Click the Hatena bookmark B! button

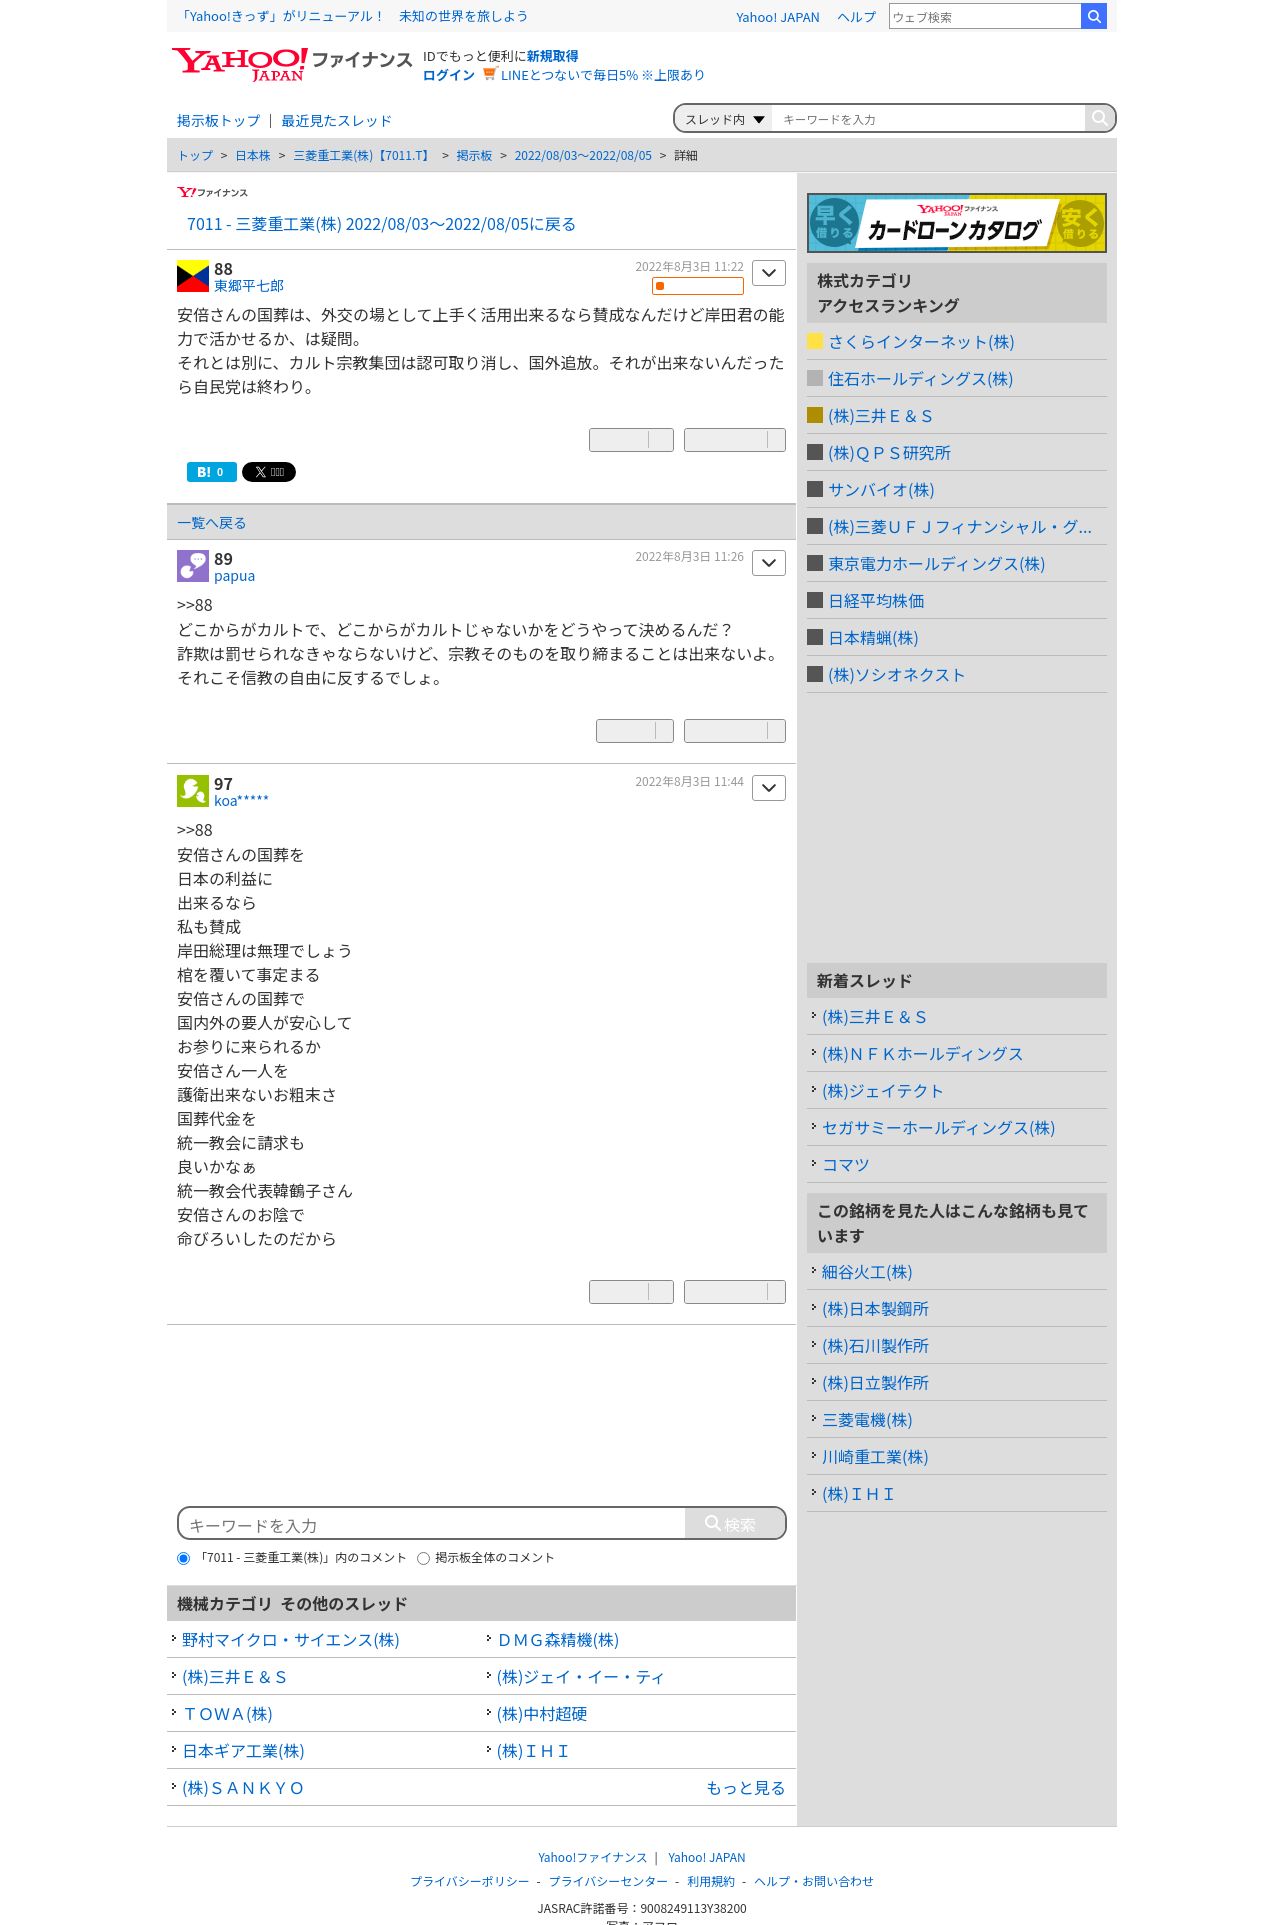(x=212, y=472)
